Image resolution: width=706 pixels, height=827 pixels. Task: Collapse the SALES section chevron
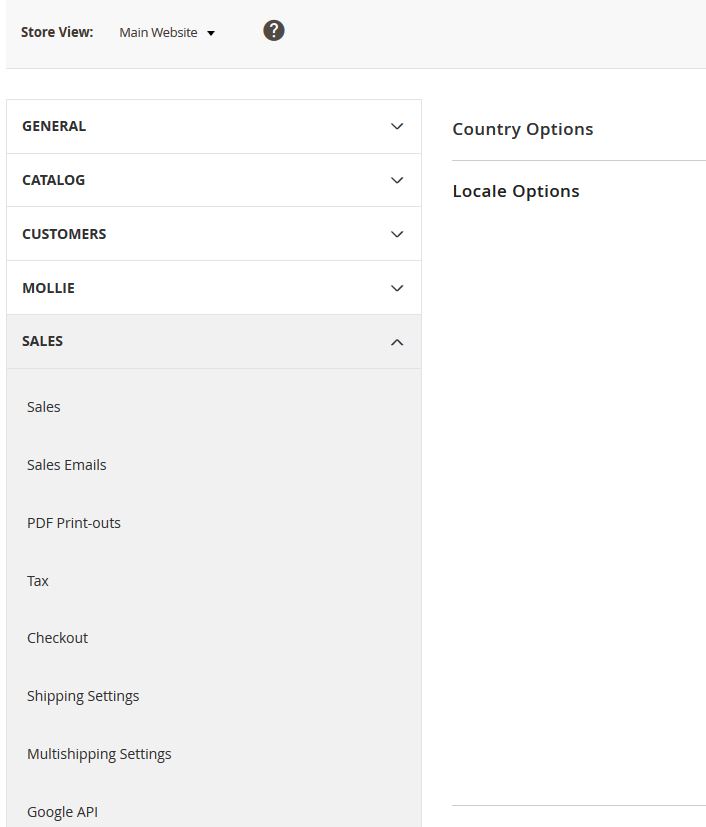397,341
